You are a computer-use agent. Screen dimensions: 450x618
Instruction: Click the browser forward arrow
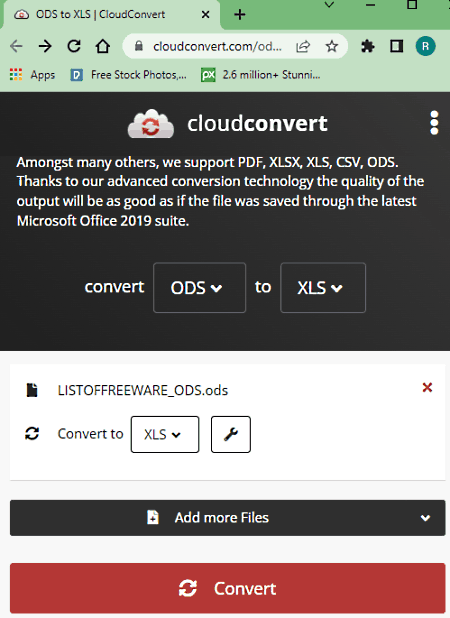pyautogui.click(x=45, y=47)
